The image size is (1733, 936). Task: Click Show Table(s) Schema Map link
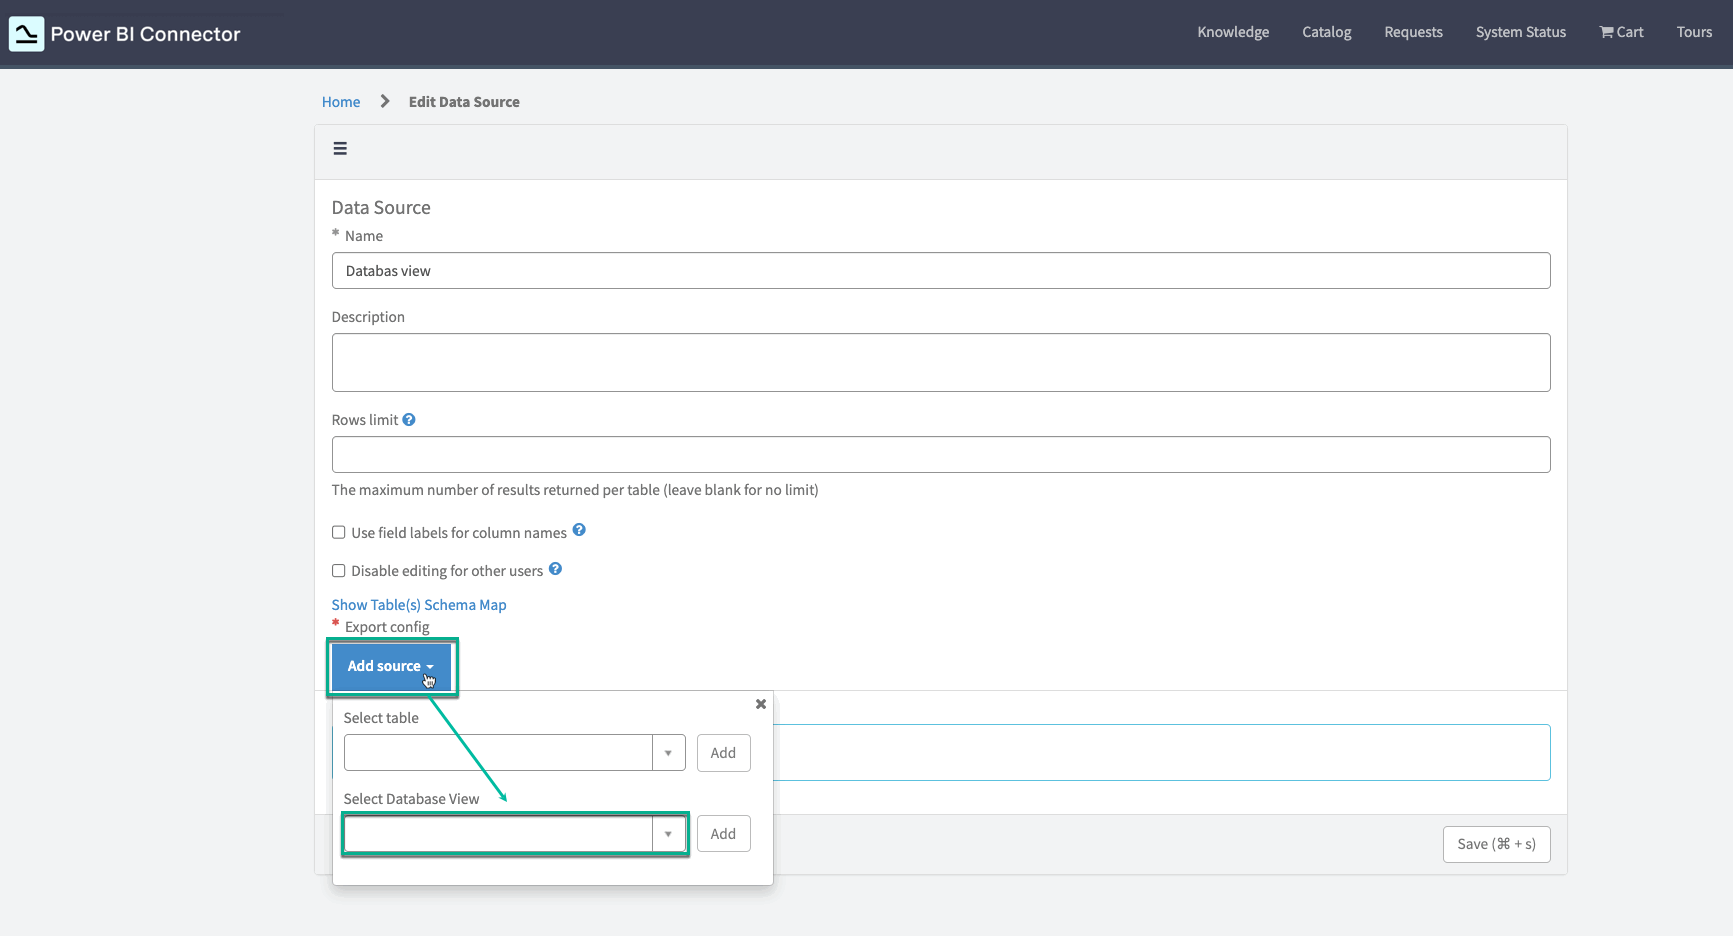tap(418, 604)
